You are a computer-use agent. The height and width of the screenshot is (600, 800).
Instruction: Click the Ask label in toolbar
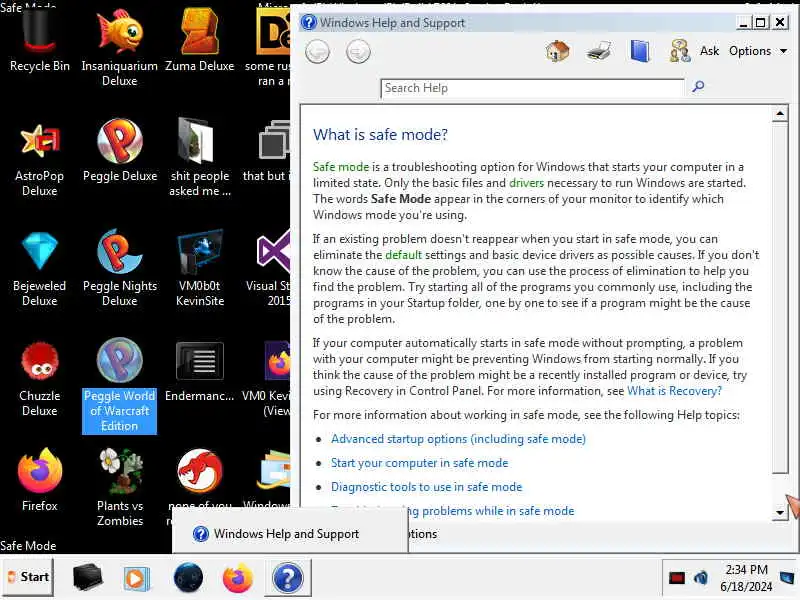709,51
